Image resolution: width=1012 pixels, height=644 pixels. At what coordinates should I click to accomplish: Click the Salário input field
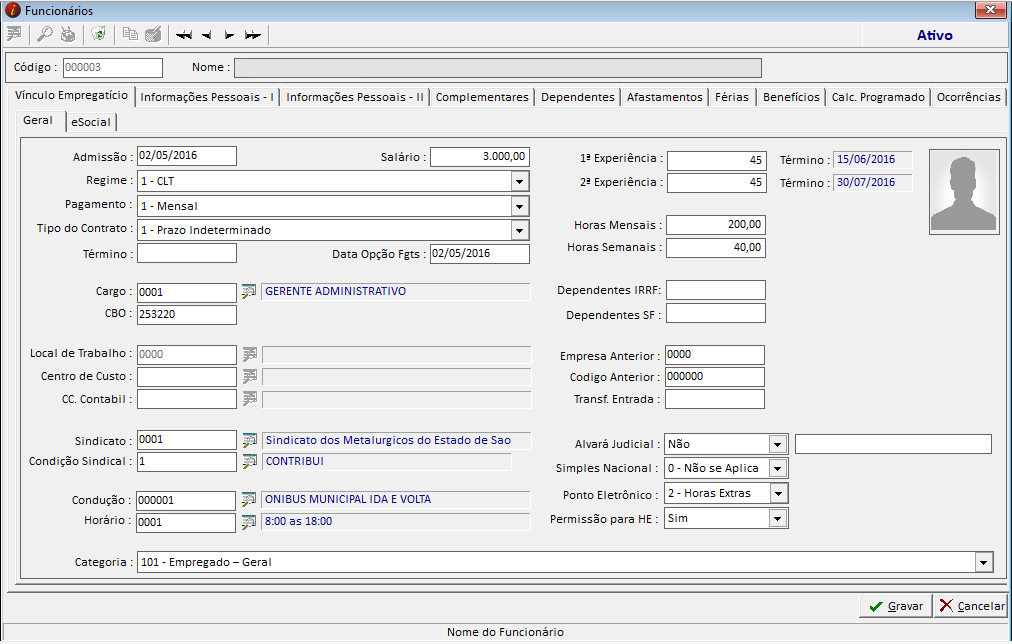[x=480, y=157]
